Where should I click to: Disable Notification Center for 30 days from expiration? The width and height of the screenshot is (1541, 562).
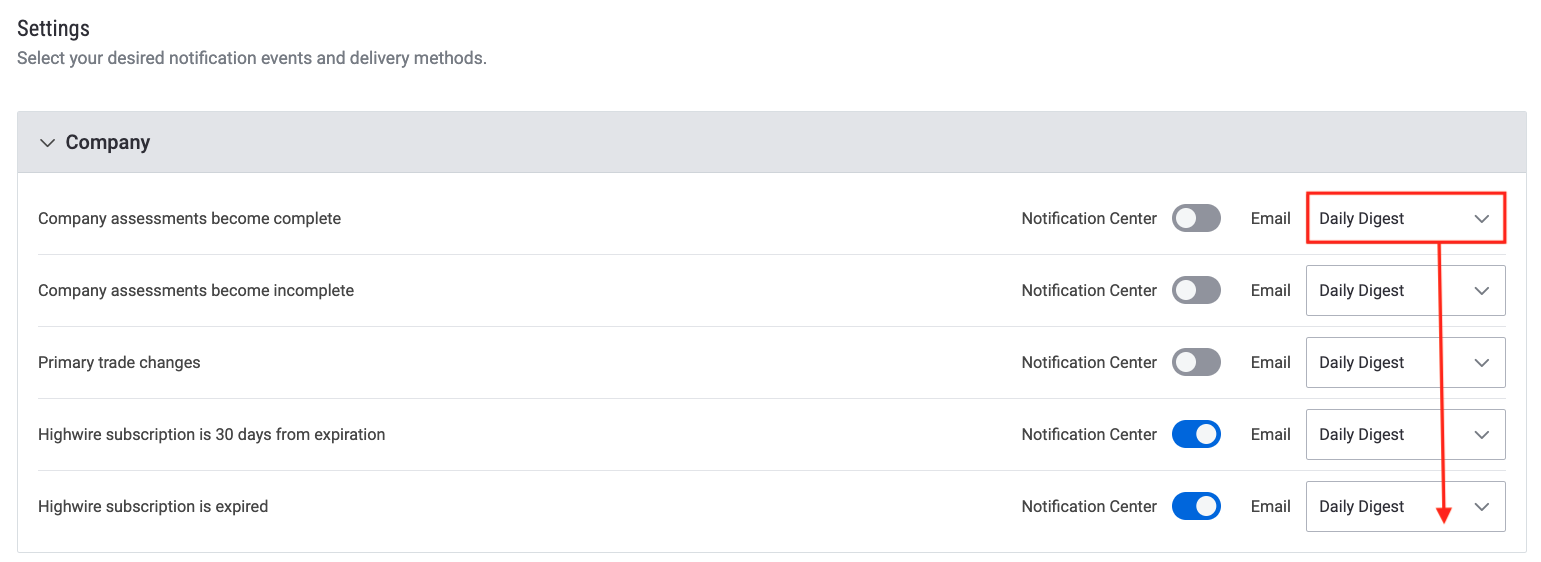[x=1196, y=434]
